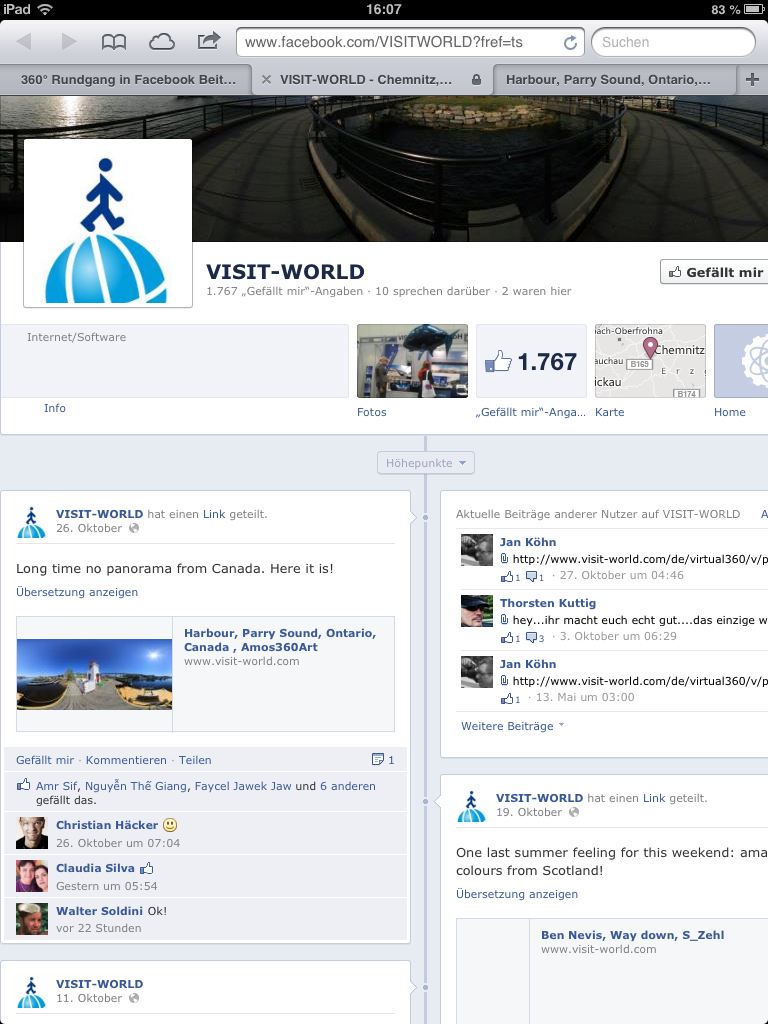The width and height of the screenshot is (768, 1024).
Task: Switch to Harbour, Parry Sound tab
Action: (x=608, y=79)
